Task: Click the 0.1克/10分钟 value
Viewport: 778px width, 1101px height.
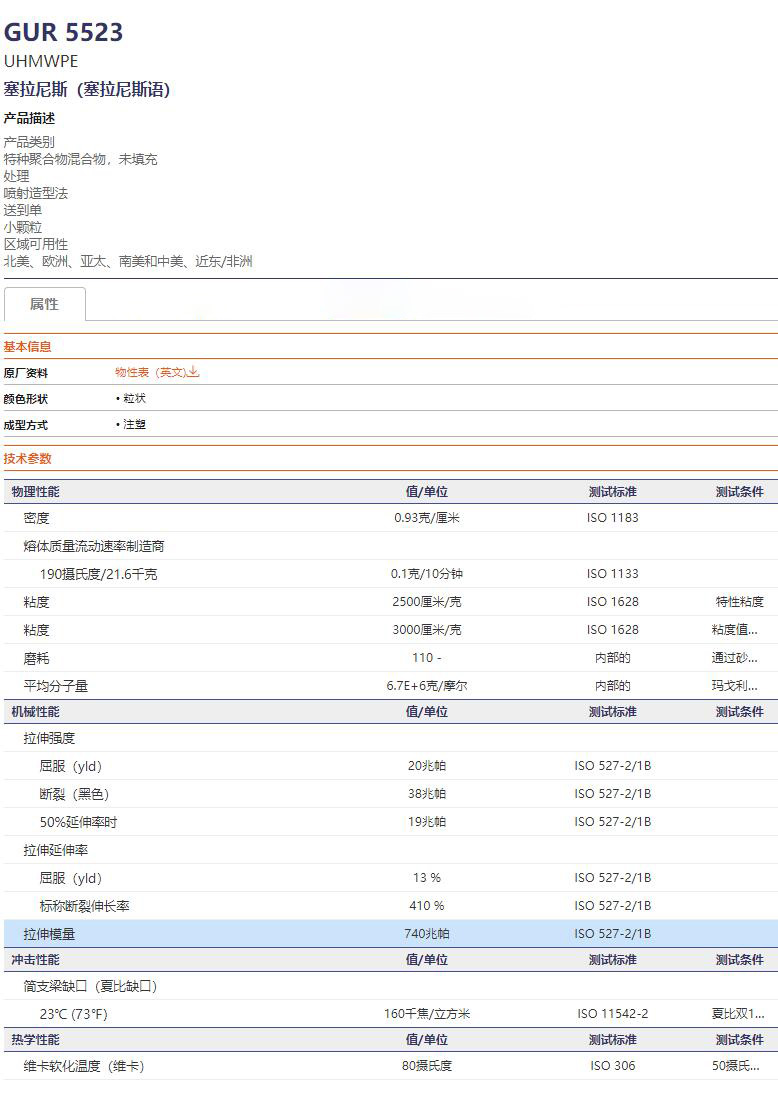Action: pos(427,574)
